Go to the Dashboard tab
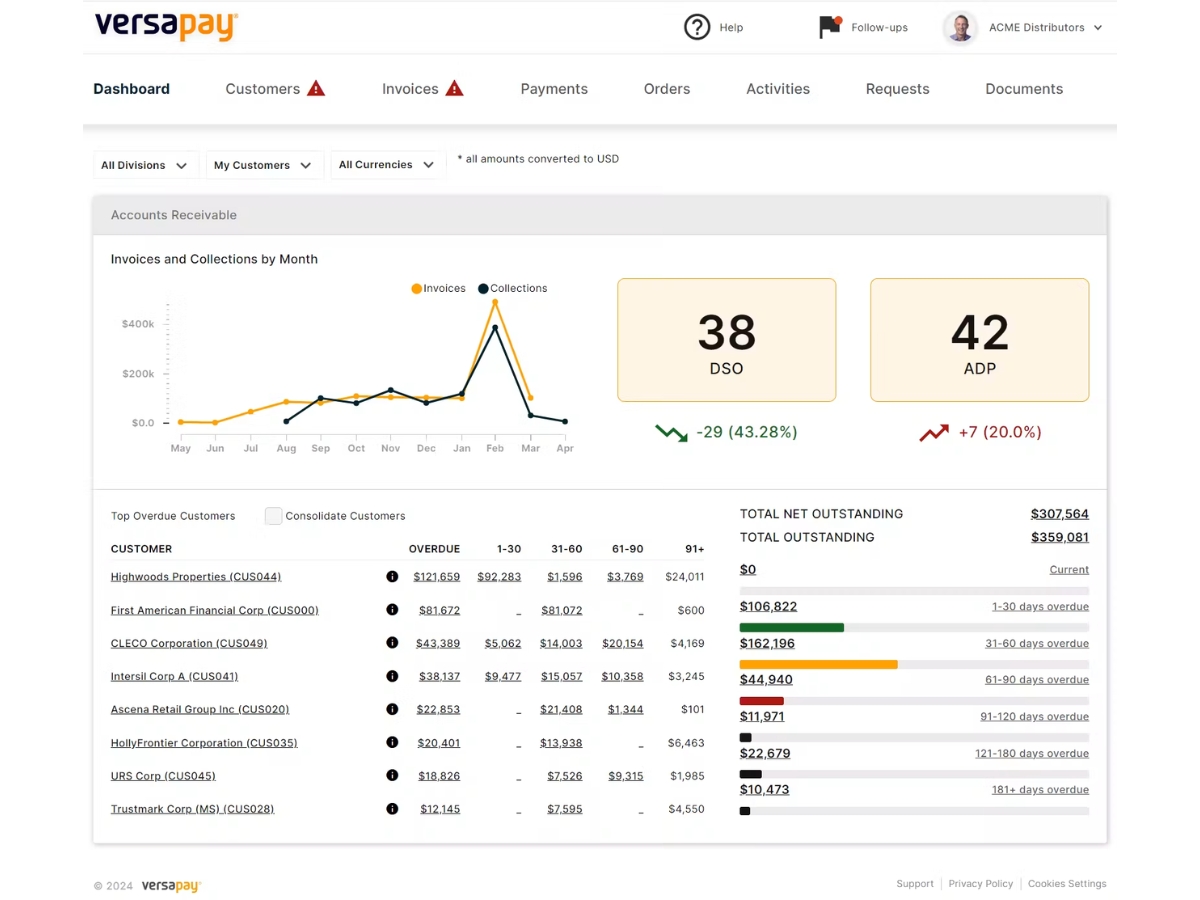 pyautogui.click(x=131, y=88)
